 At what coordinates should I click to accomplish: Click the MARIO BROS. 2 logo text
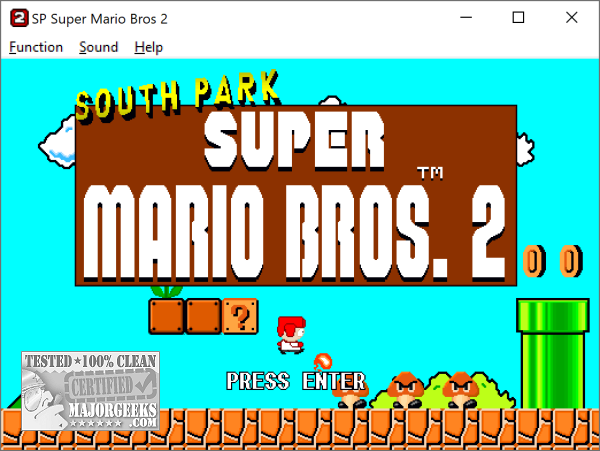[x=294, y=233]
